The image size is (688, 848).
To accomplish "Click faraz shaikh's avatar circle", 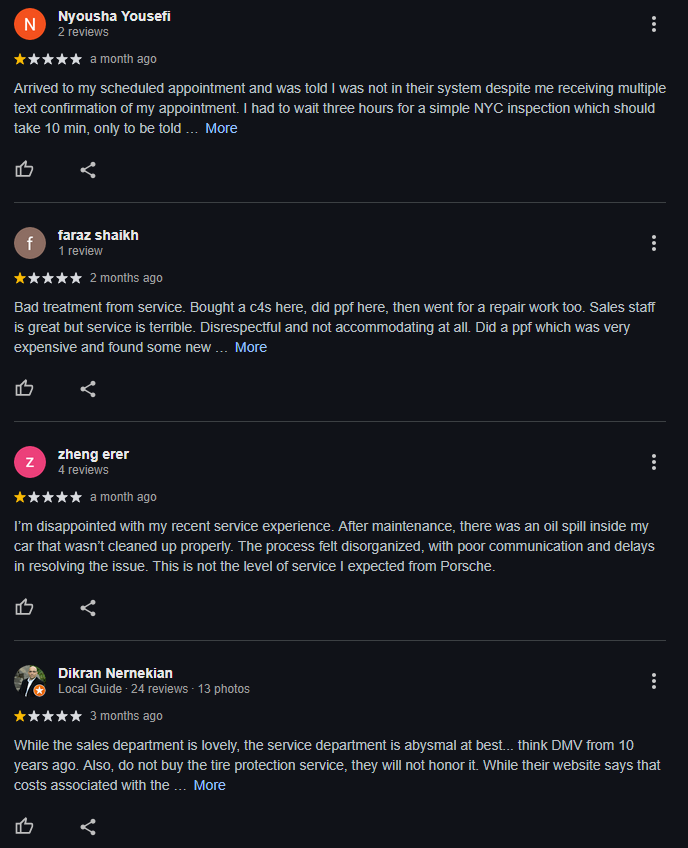I will [30, 243].
